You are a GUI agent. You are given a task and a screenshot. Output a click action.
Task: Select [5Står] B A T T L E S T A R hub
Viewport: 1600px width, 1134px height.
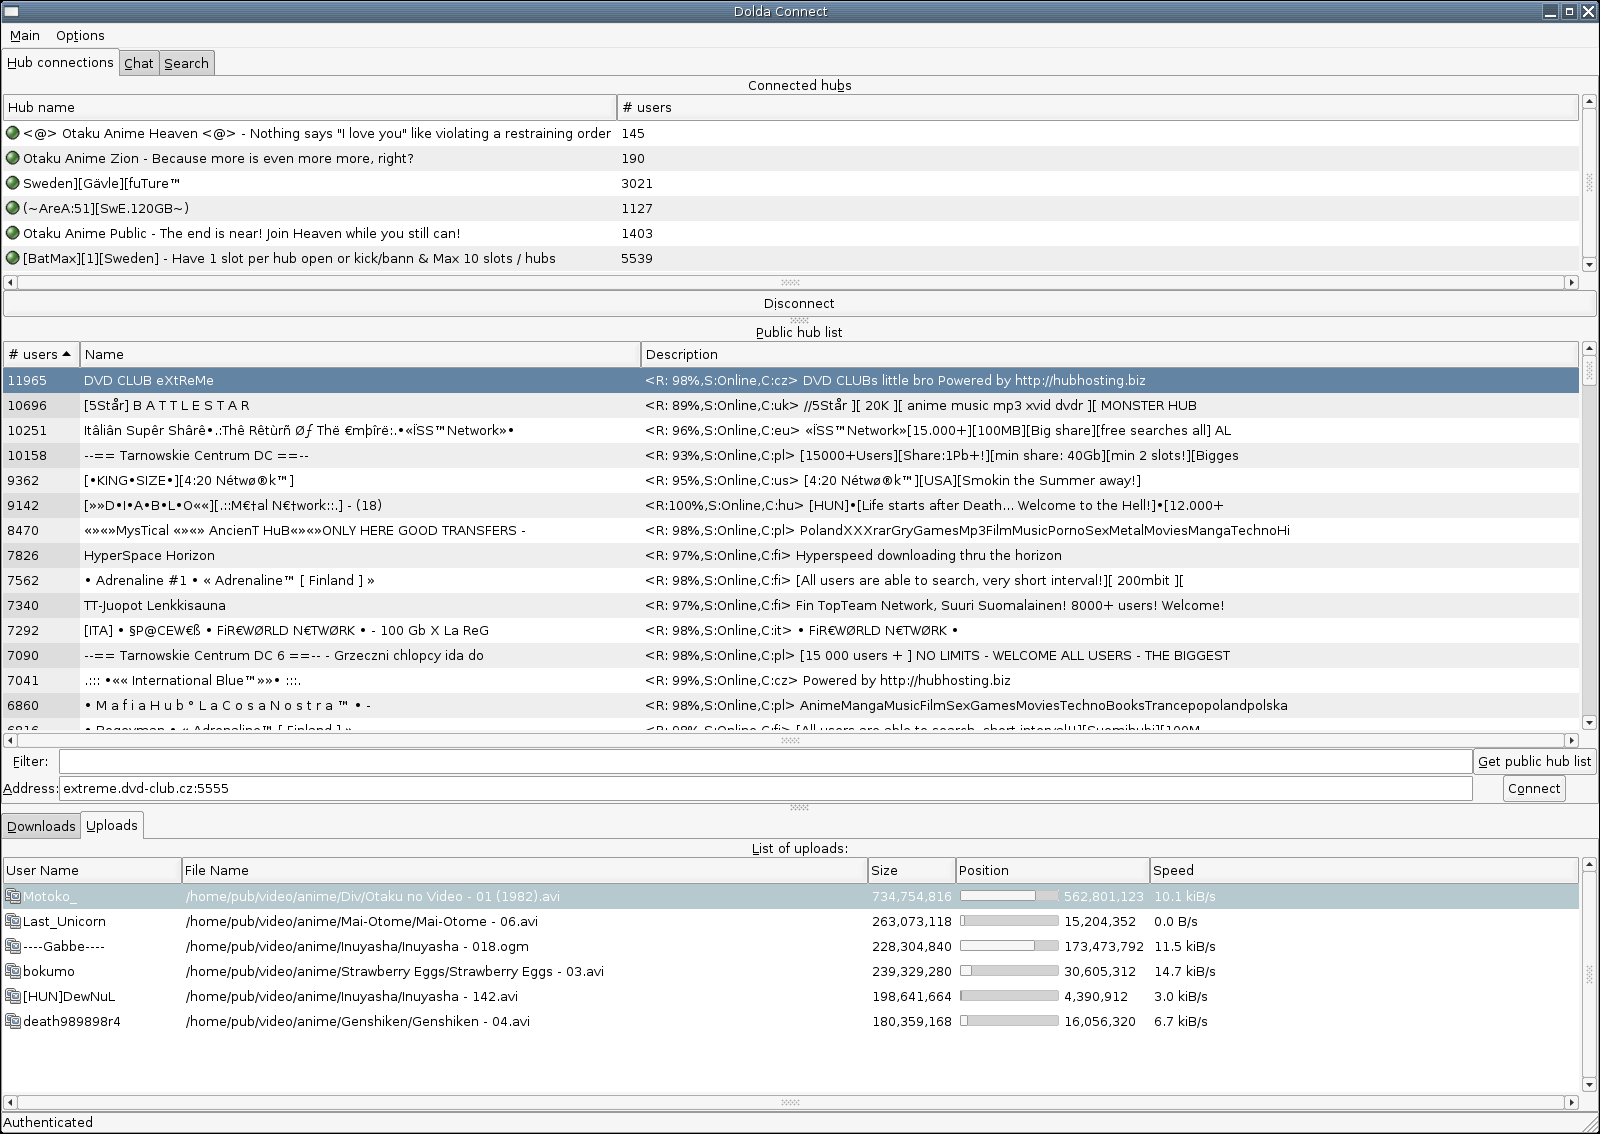point(791,405)
